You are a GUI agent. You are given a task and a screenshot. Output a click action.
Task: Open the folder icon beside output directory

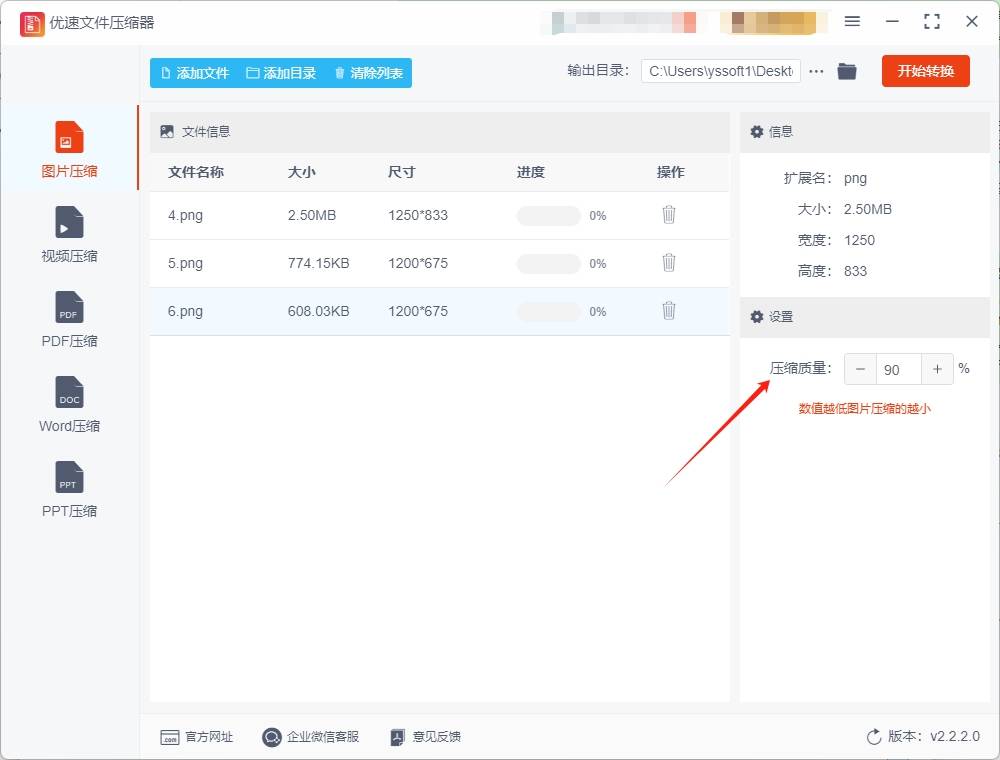tap(847, 71)
